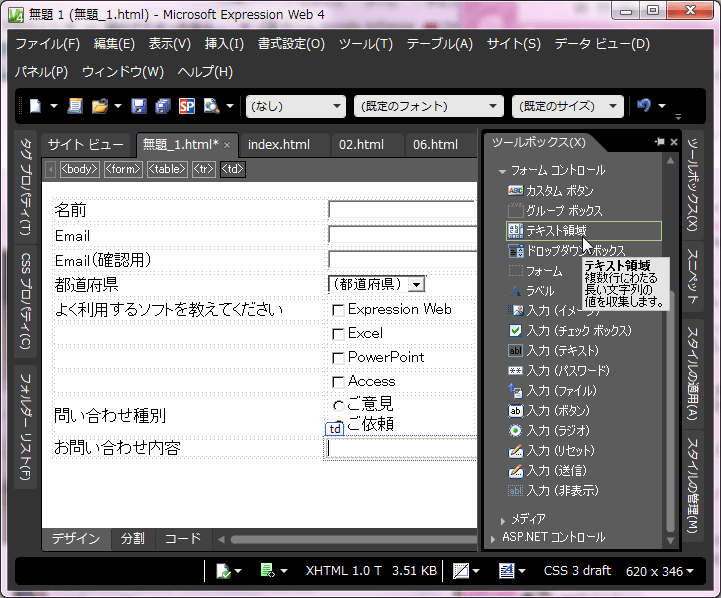Screen dimensions: 721x598
Task: Click the horizontal scrollbar of the editor
Action: (354, 540)
